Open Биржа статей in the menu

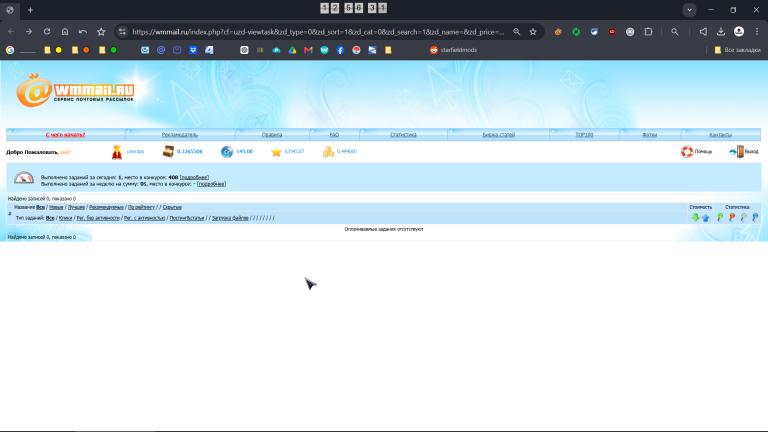point(499,135)
